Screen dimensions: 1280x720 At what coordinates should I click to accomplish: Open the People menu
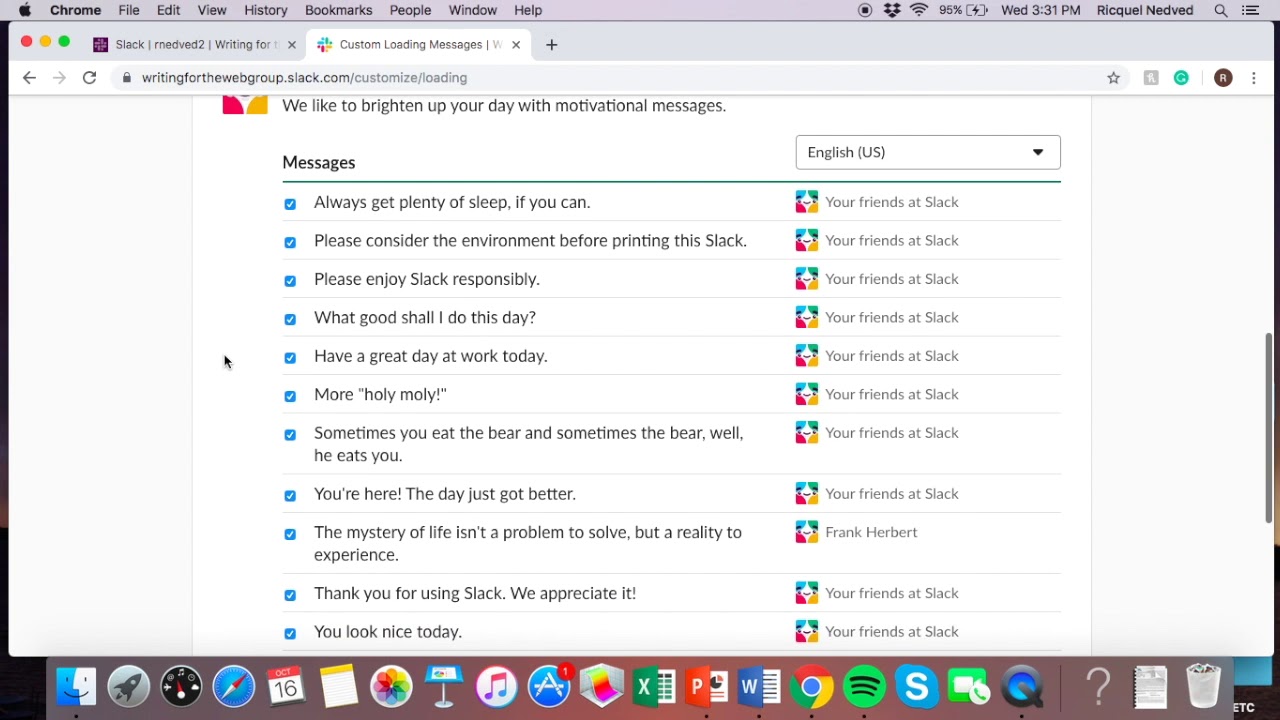click(x=410, y=10)
